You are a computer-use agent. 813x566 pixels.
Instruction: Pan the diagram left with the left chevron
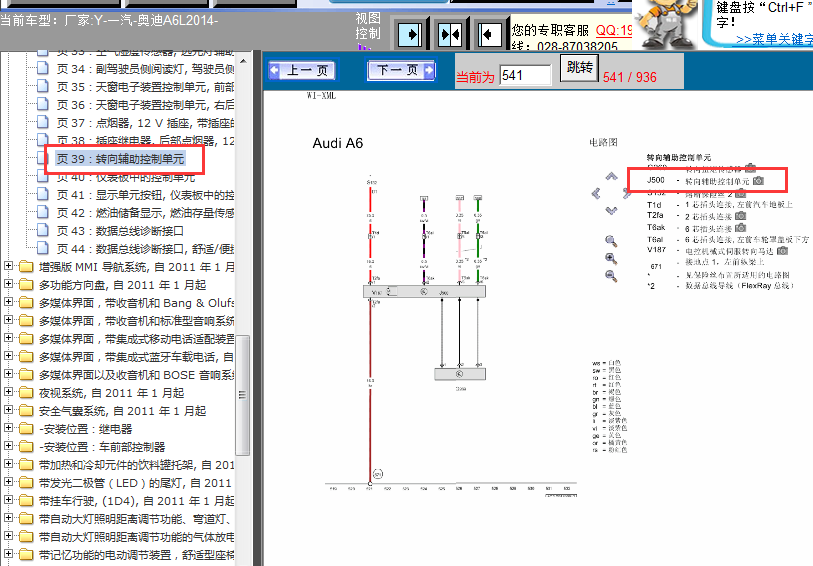(x=596, y=194)
